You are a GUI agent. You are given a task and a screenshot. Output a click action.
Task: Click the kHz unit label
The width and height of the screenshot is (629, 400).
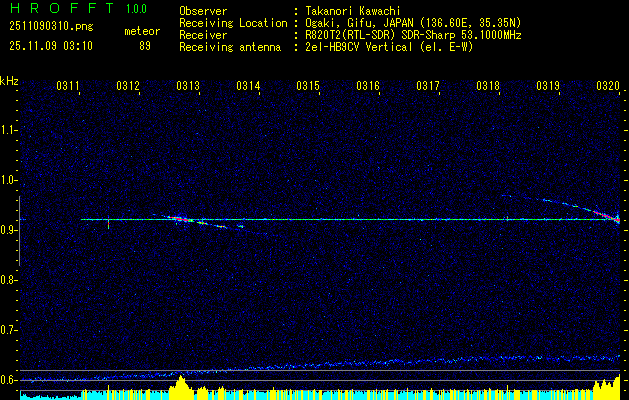(10, 81)
